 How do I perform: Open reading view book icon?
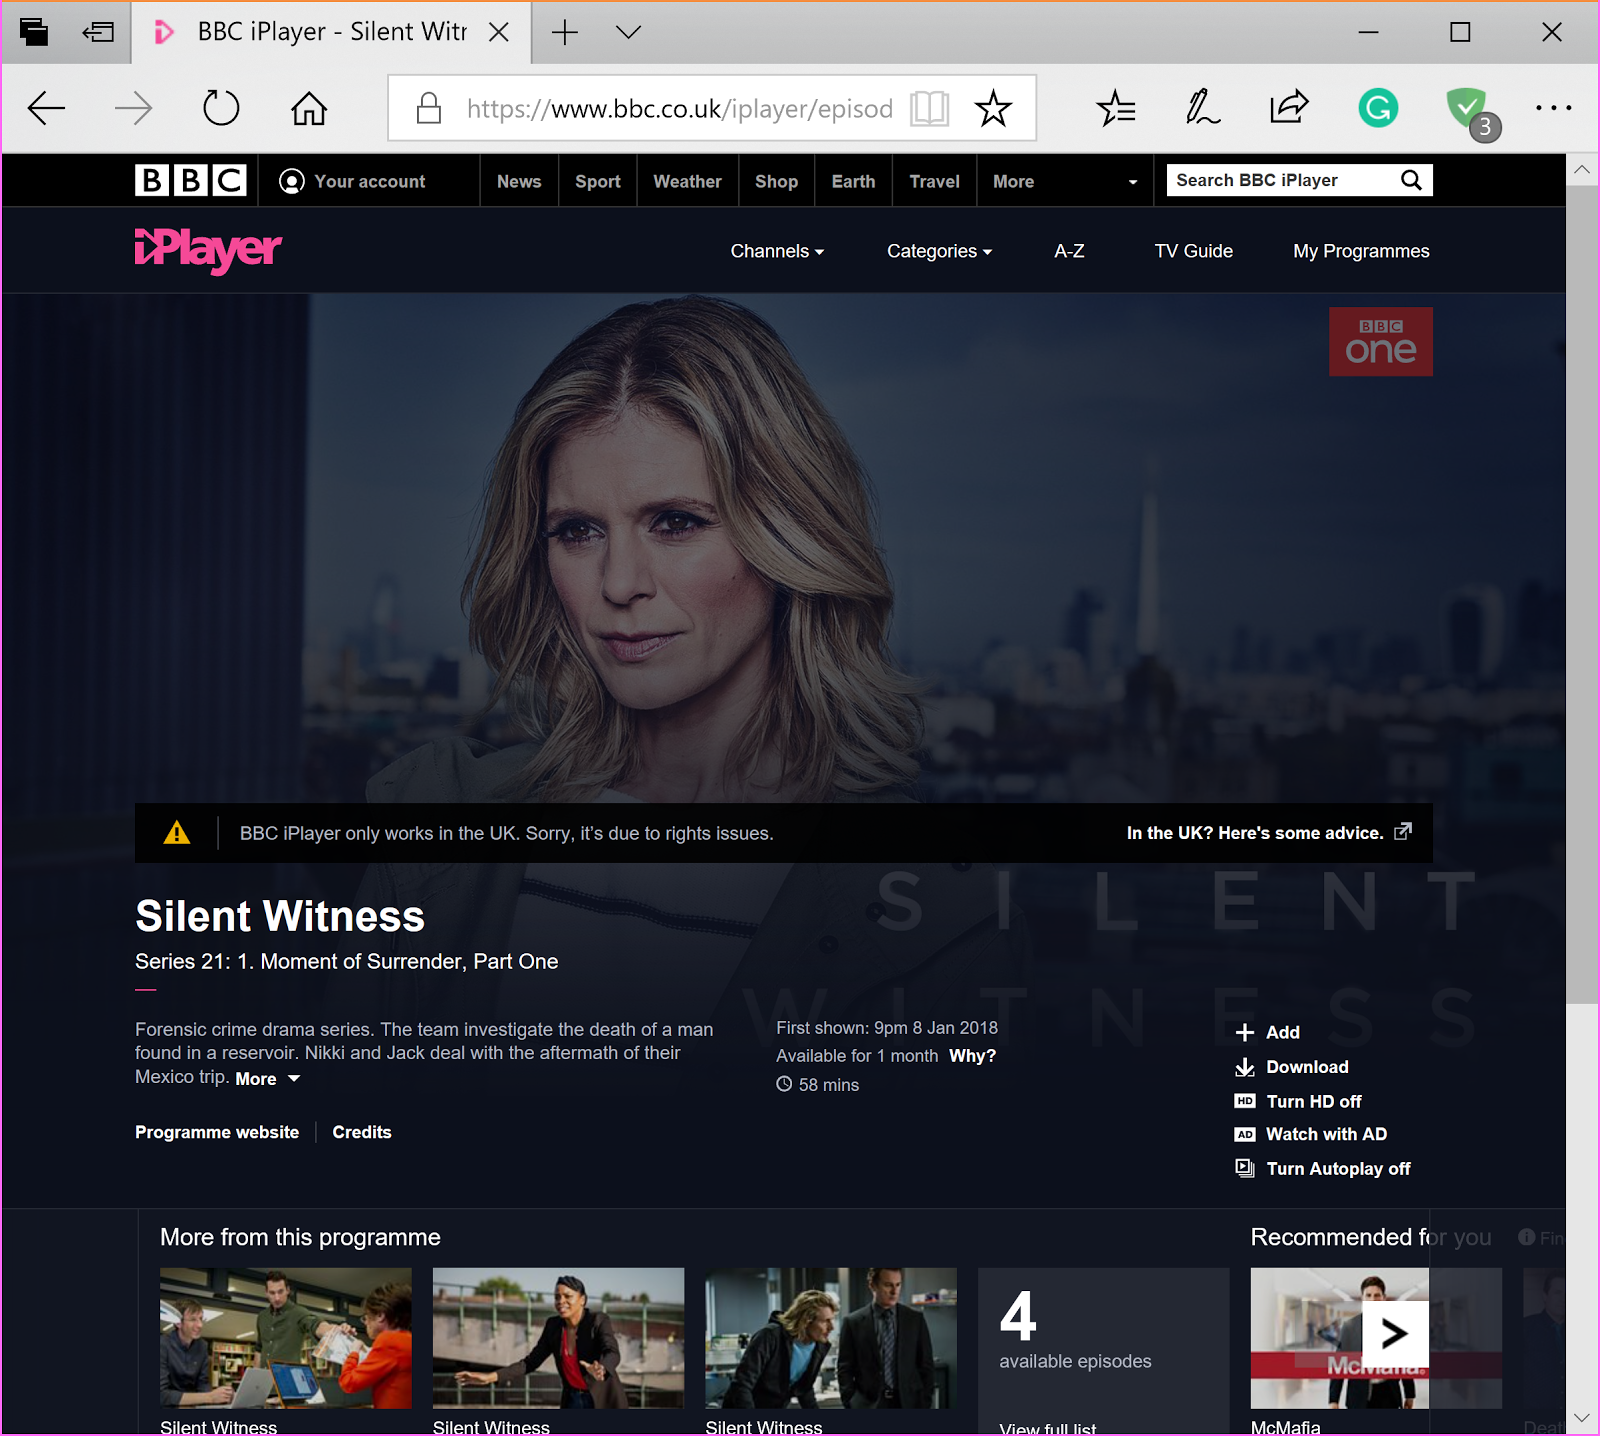[929, 108]
